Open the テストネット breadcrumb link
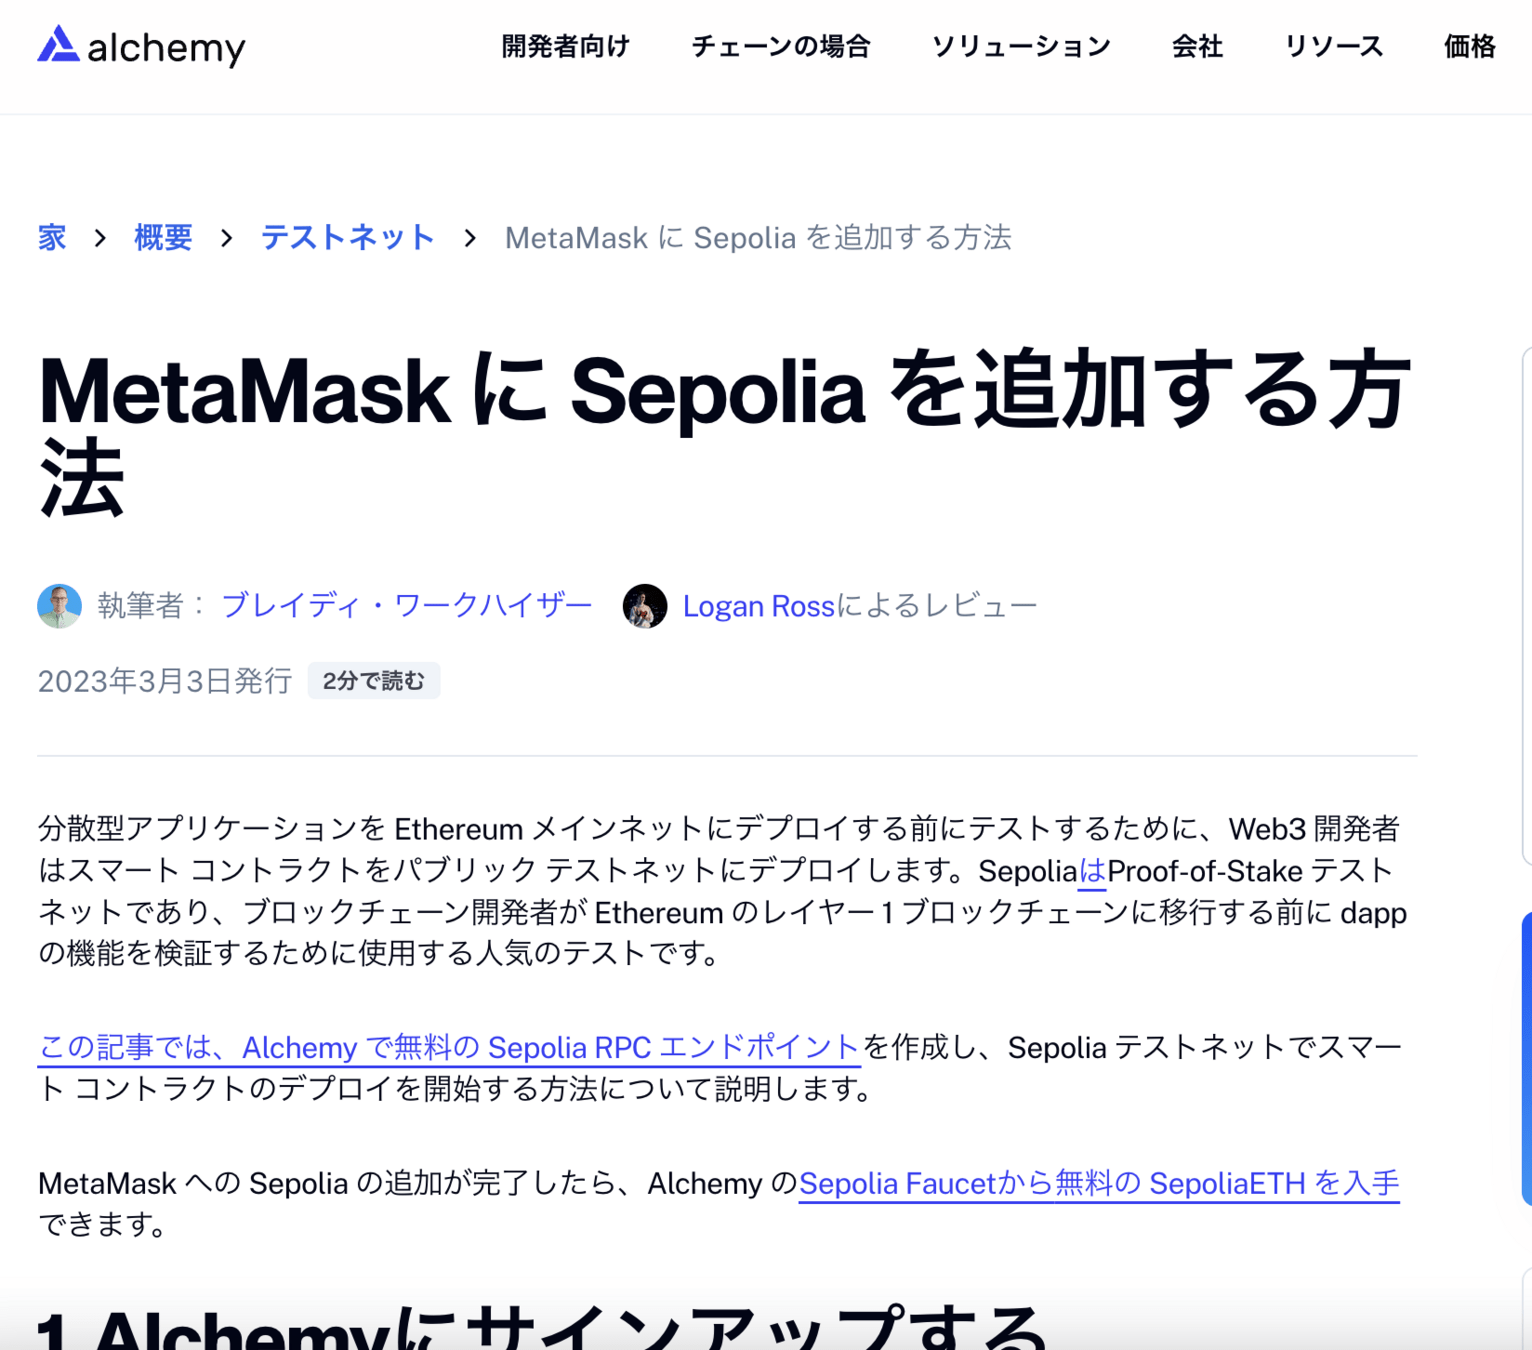1532x1350 pixels. click(x=347, y=238)
